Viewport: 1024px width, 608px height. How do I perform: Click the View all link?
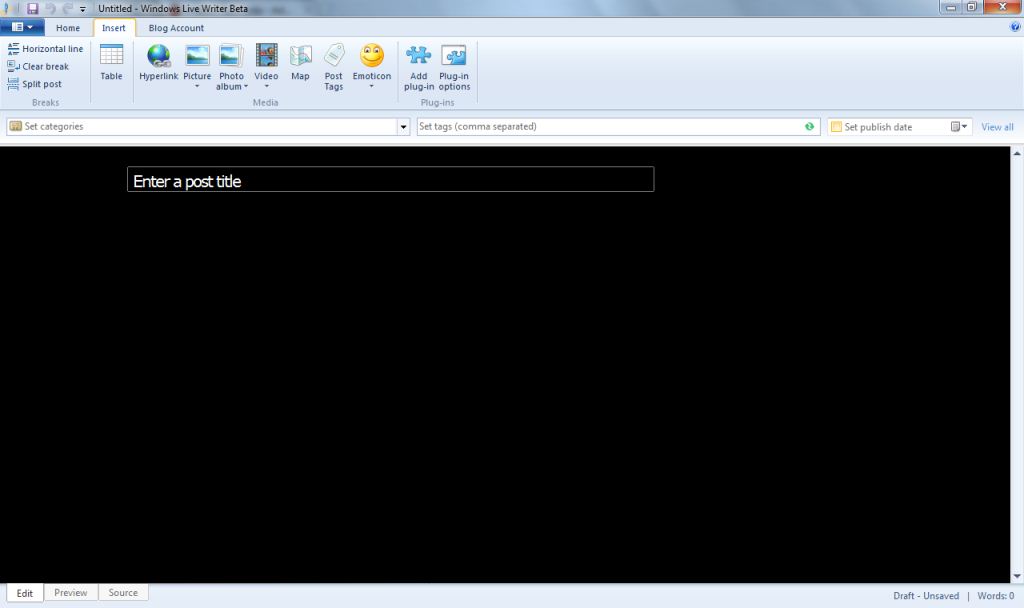997,127
